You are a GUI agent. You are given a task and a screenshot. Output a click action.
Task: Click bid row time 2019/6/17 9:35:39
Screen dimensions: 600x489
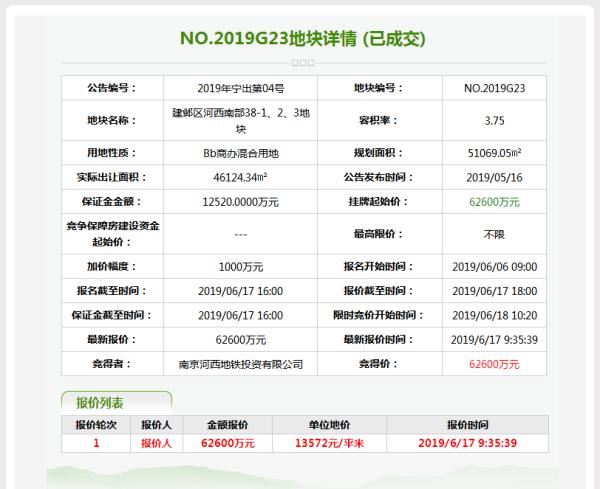(x=468, y=443)
